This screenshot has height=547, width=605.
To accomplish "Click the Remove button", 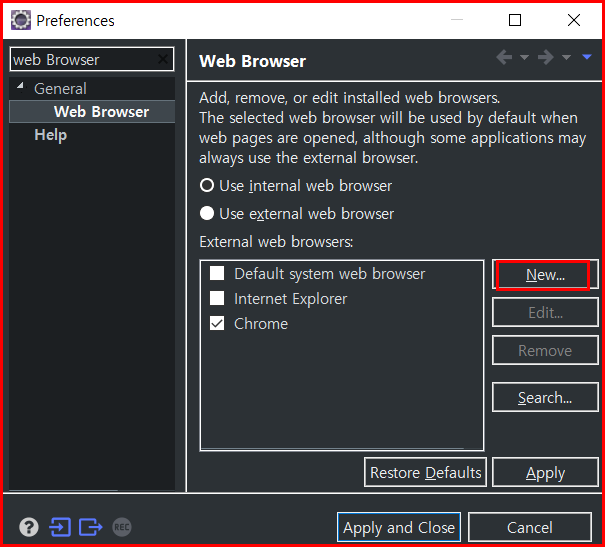I will [x=545, y=350].
